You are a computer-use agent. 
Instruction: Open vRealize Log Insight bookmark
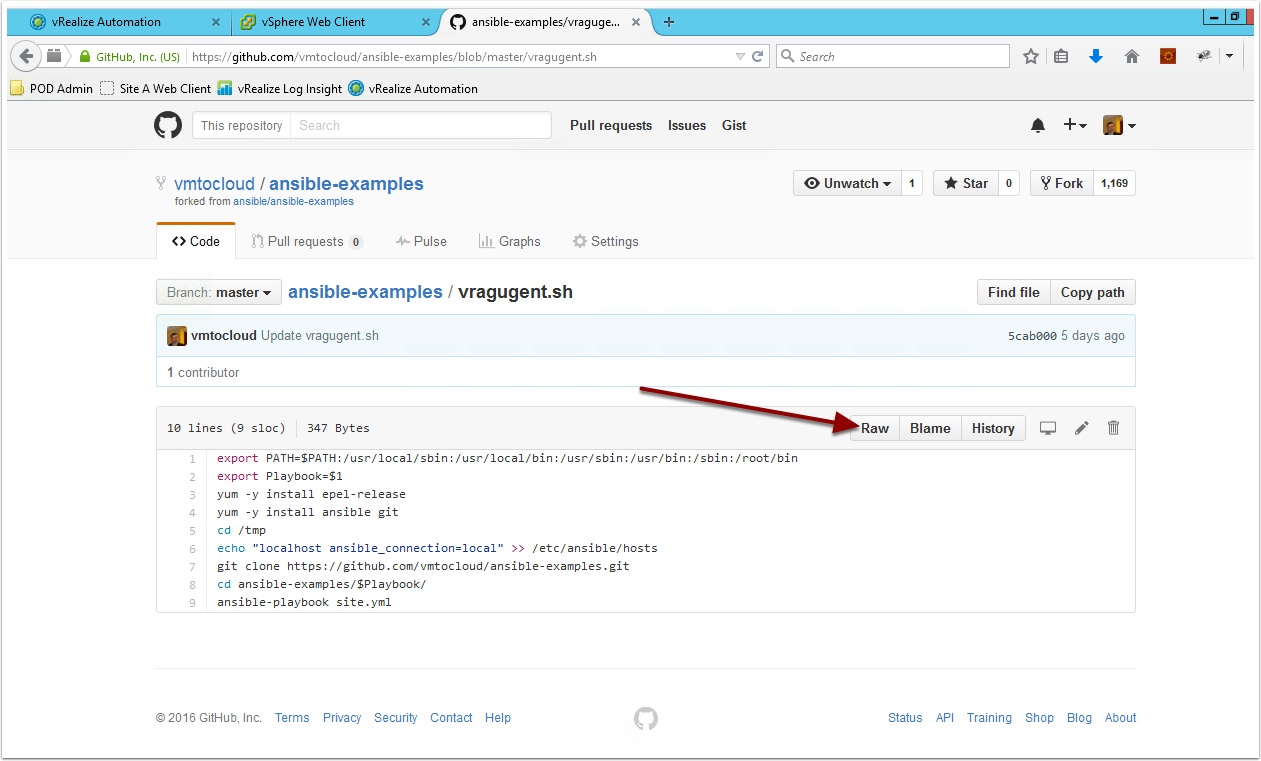point(280,88)
